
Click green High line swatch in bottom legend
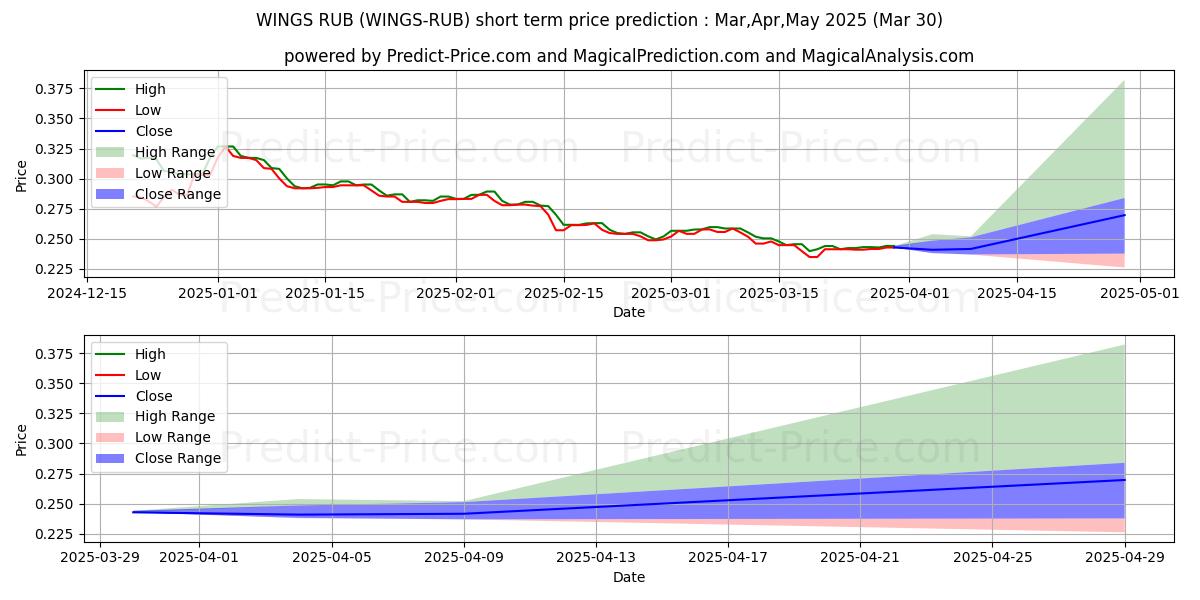point(113,355)
